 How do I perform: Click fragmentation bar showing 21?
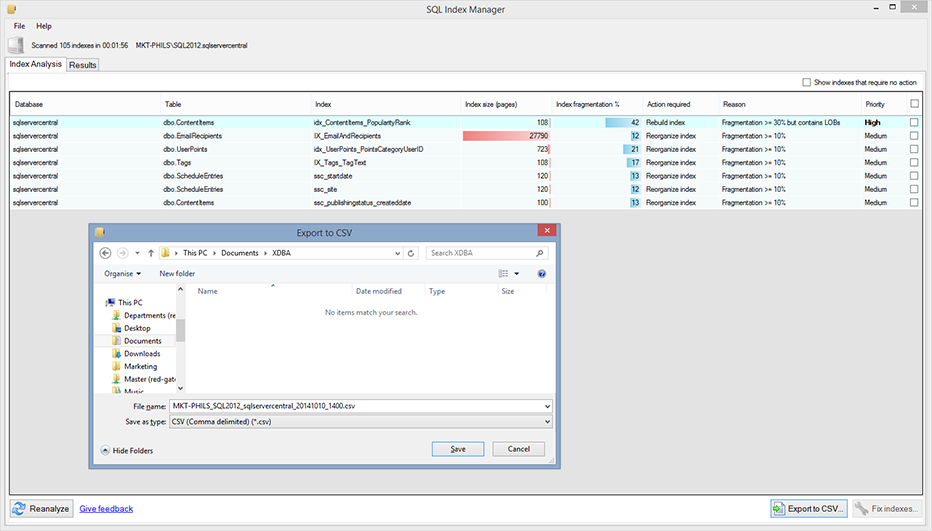pos(632,149)
